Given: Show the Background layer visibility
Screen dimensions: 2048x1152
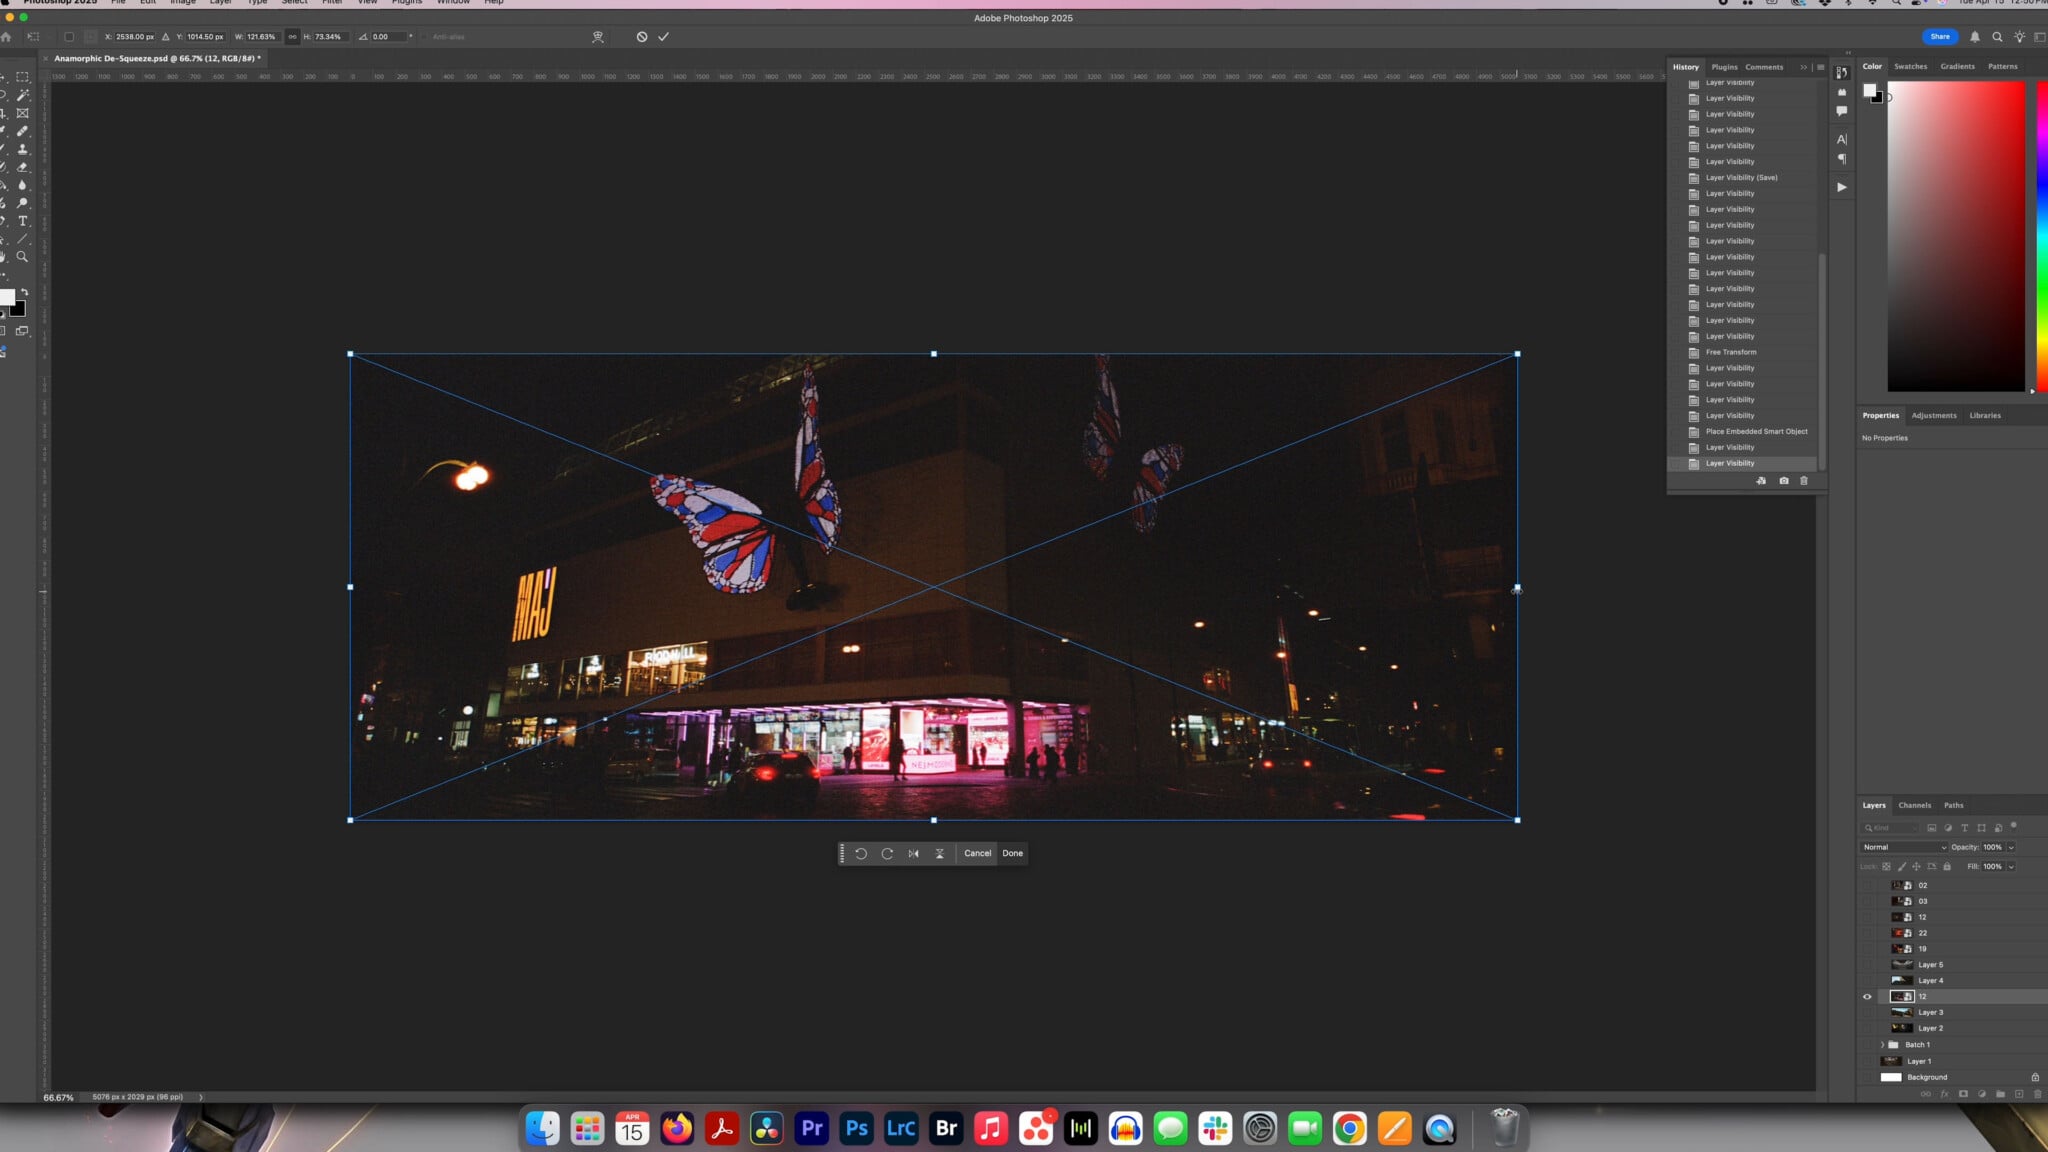Looking at the screenshot, I should click(1866, 1077).
